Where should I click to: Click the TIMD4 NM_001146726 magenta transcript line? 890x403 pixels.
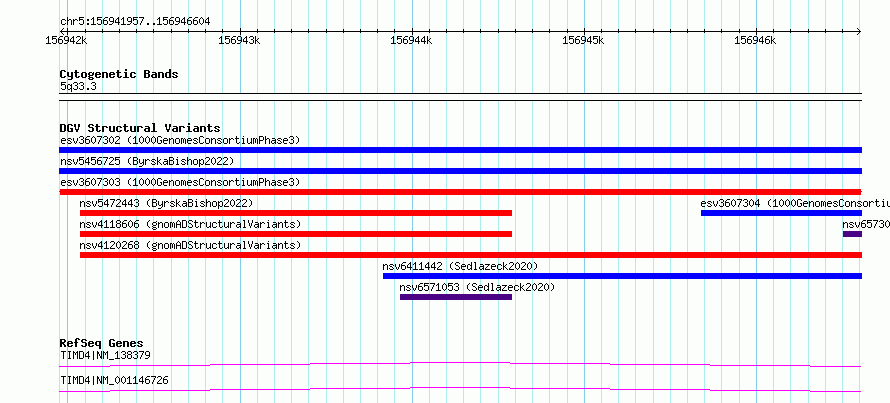tap(460, 389)
